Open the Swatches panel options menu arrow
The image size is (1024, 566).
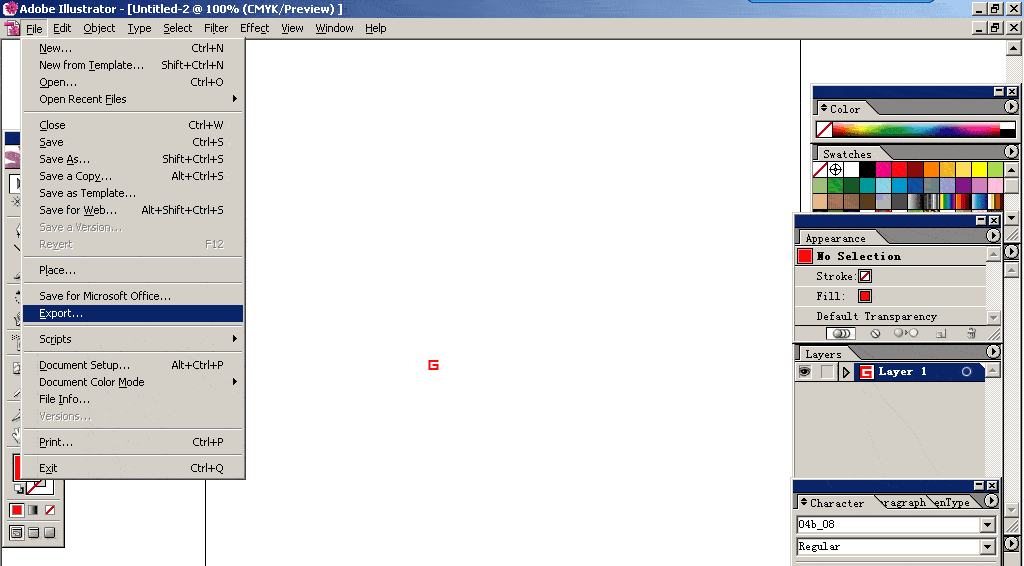point(1011,151)
